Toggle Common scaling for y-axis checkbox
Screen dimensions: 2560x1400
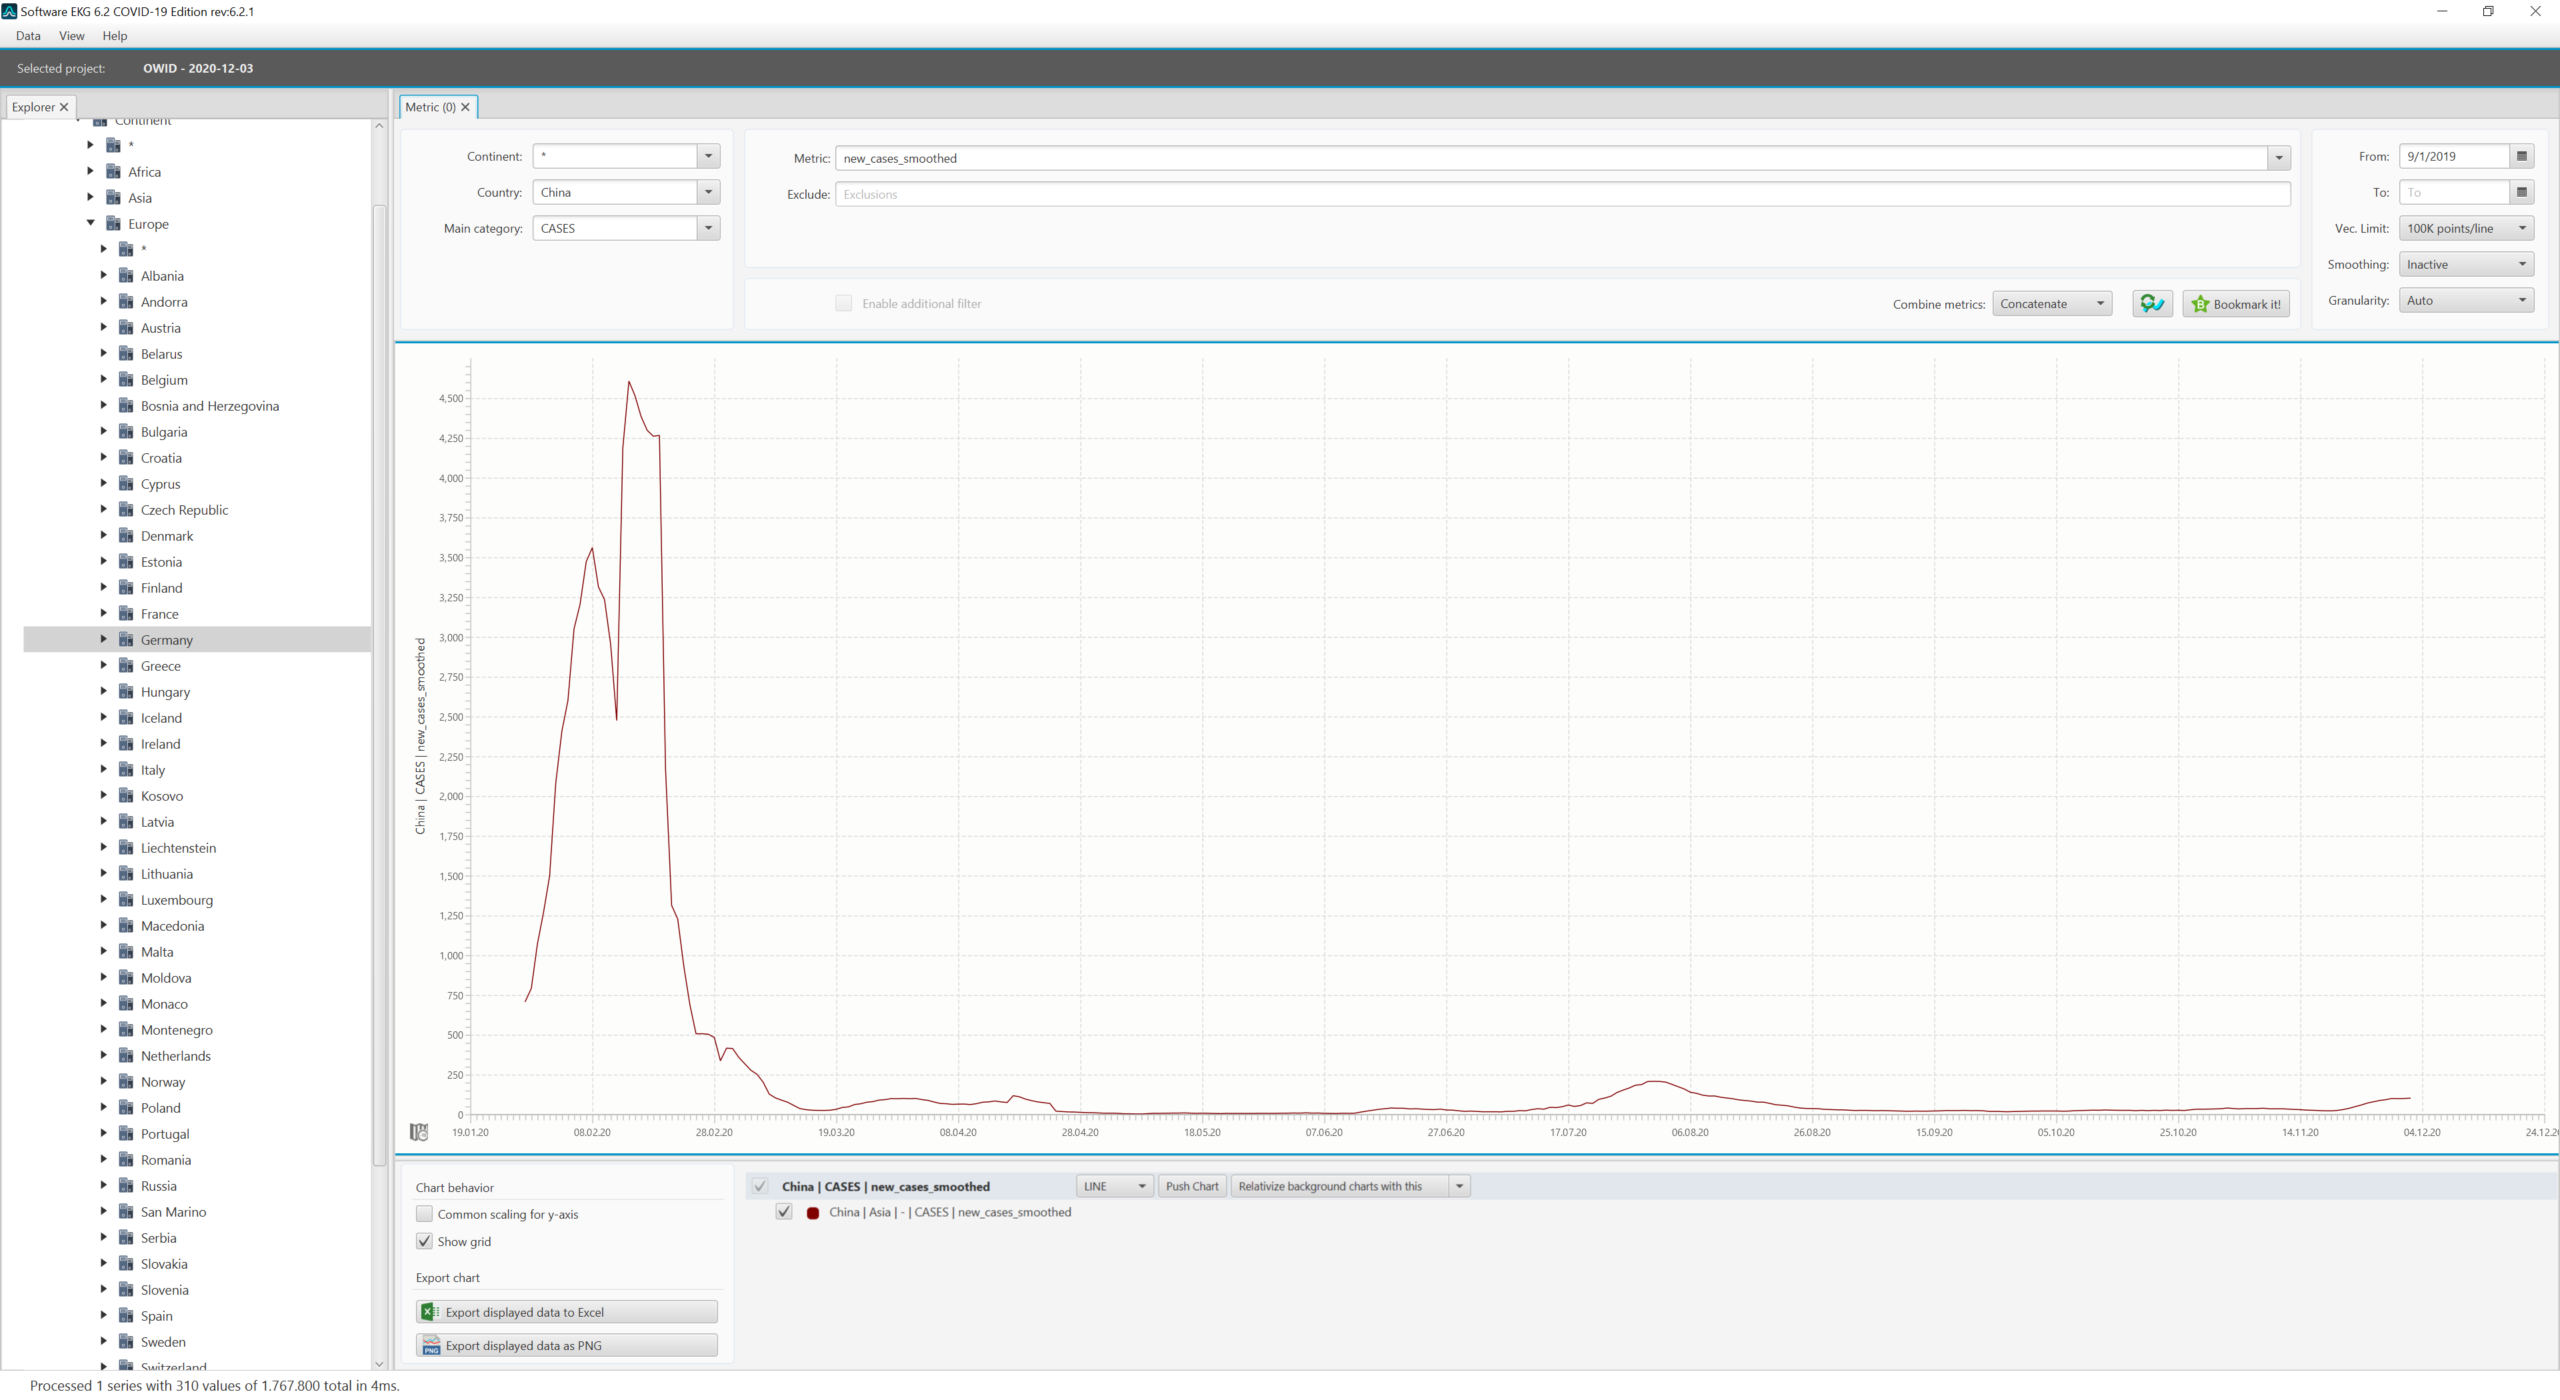pos(424,1214)
